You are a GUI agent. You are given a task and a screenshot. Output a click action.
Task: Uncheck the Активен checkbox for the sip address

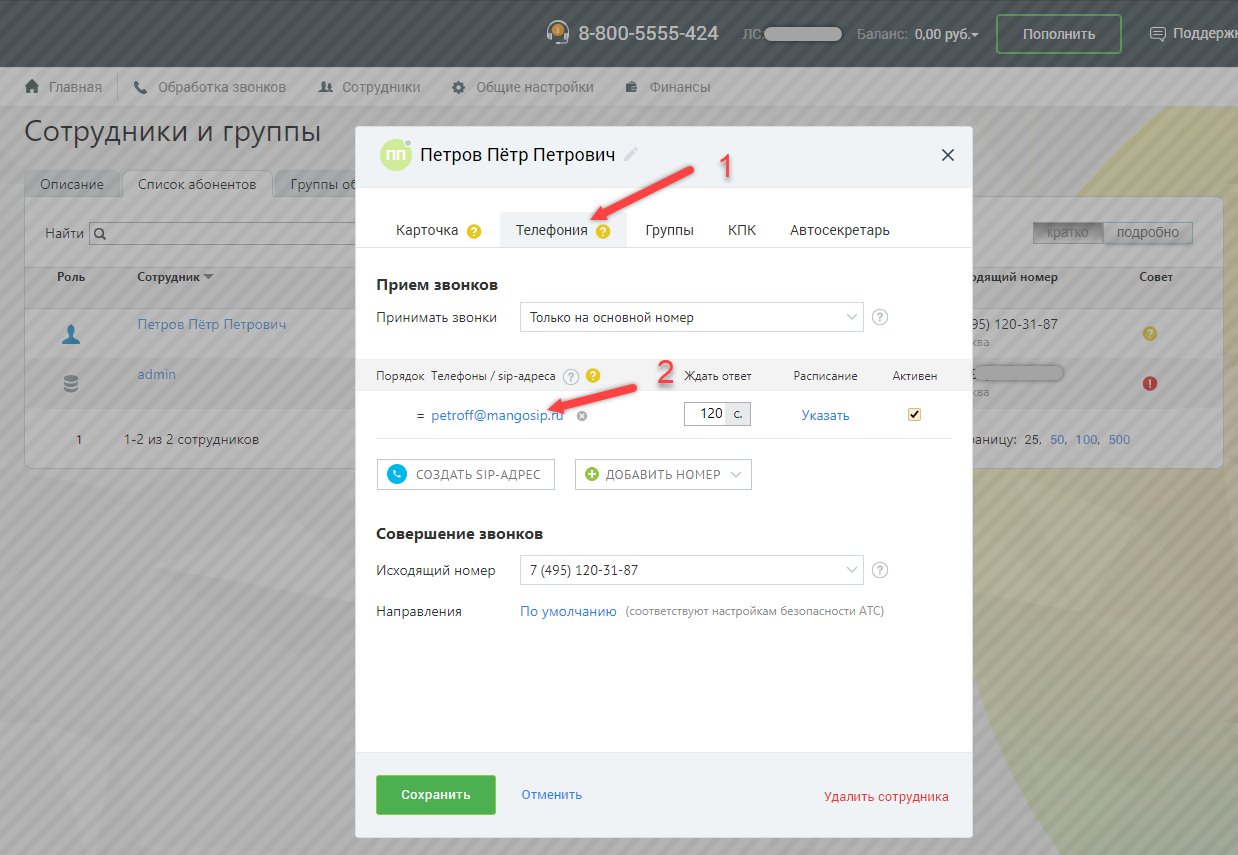(914, 415)
